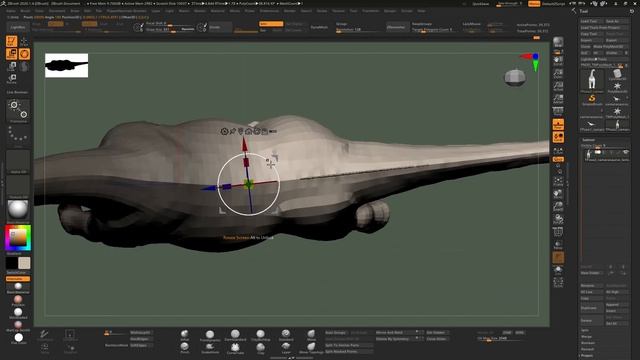Screen dimensions: 640x360
Task: Toggle local symmetry L.Sym
Action: click(558, 151)
